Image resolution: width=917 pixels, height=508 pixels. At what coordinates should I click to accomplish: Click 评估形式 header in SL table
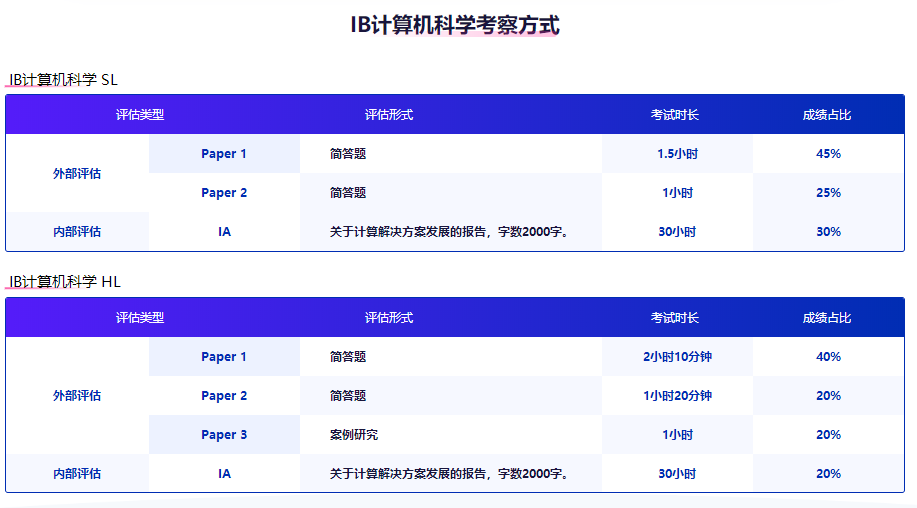click(389, 115)
